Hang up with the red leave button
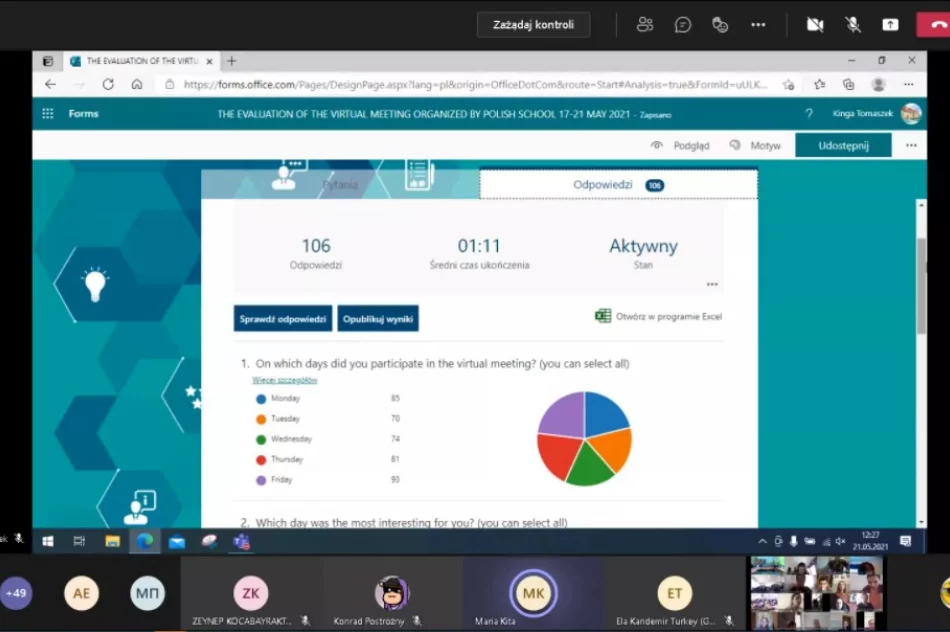The image size is (950, 632). 933,25
